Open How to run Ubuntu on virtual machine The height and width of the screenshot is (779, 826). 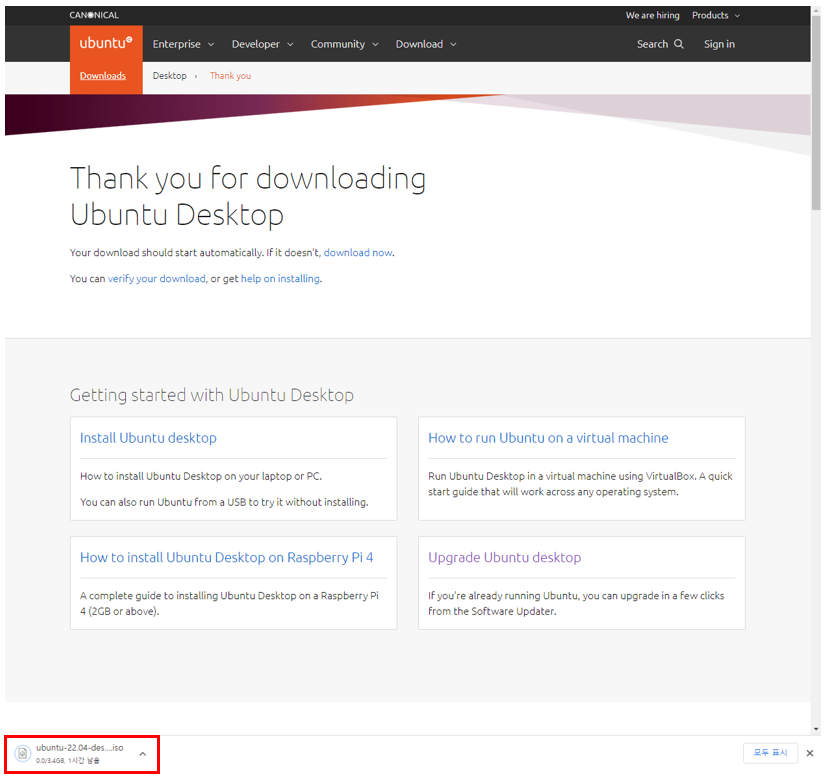[548, 438]
